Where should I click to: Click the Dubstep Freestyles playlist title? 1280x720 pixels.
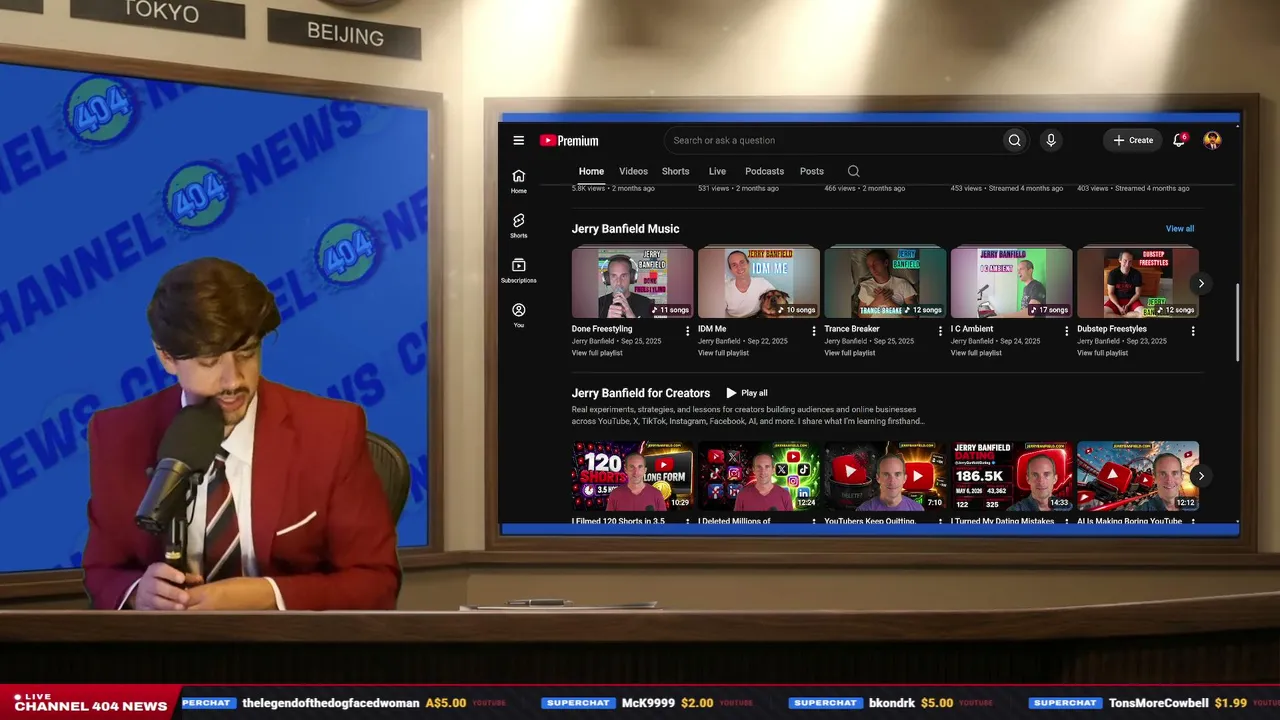[x=1112, y=329]
